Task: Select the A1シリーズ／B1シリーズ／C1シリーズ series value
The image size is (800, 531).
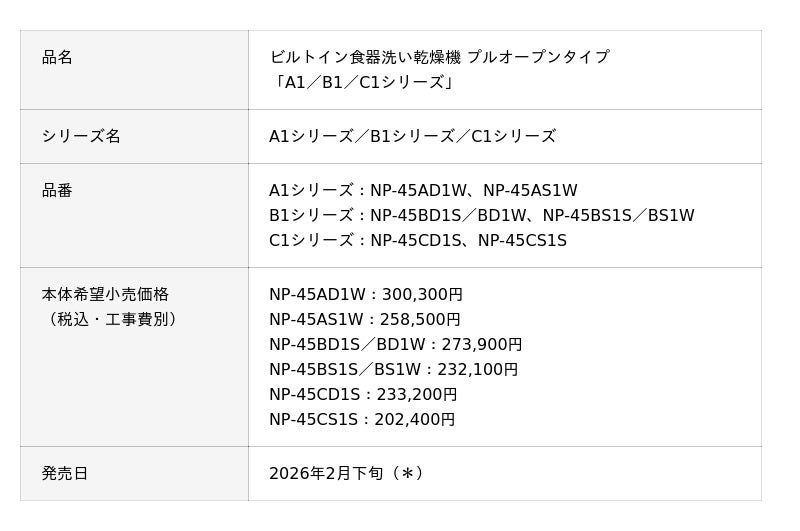Action: click(412, 136)
